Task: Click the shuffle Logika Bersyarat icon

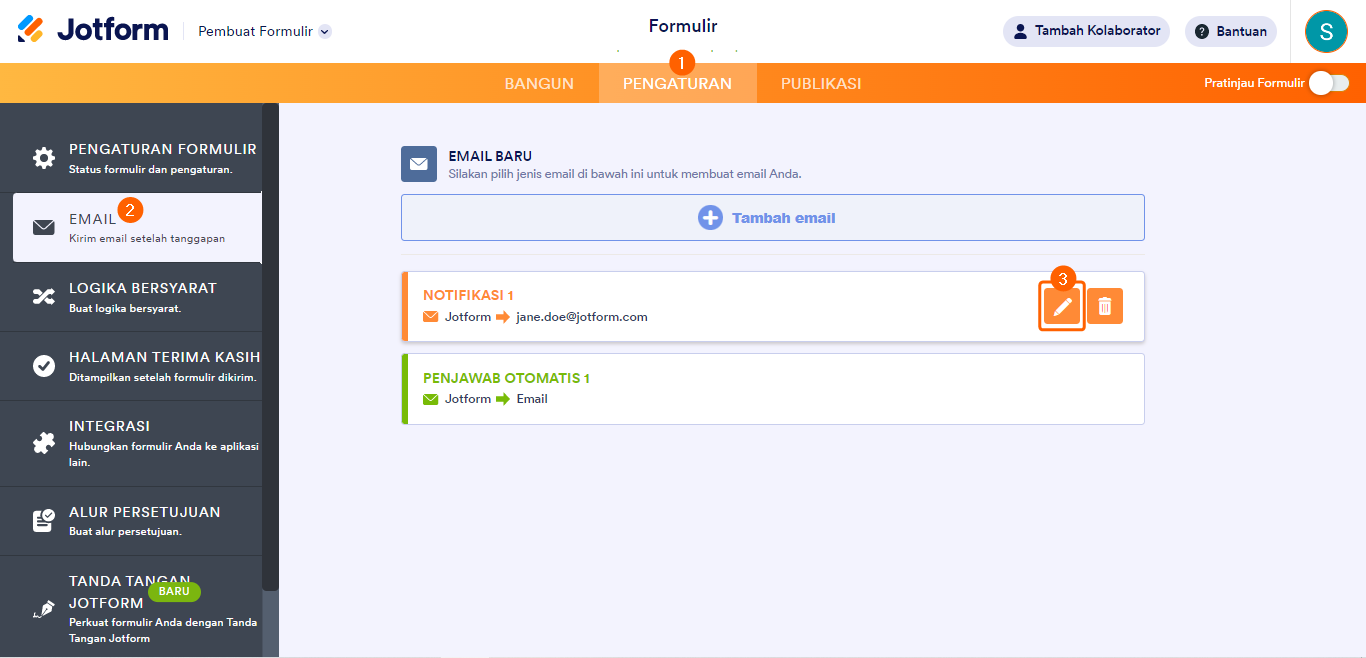Action: click(x=44, y=296)
